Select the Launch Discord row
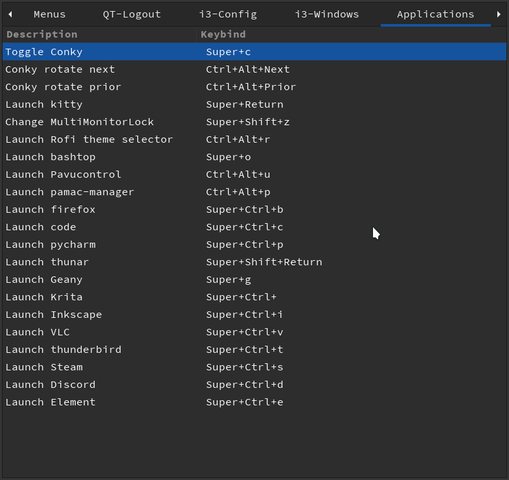The width and height of the screenshot is (509, 480). [x=254, y=384]
